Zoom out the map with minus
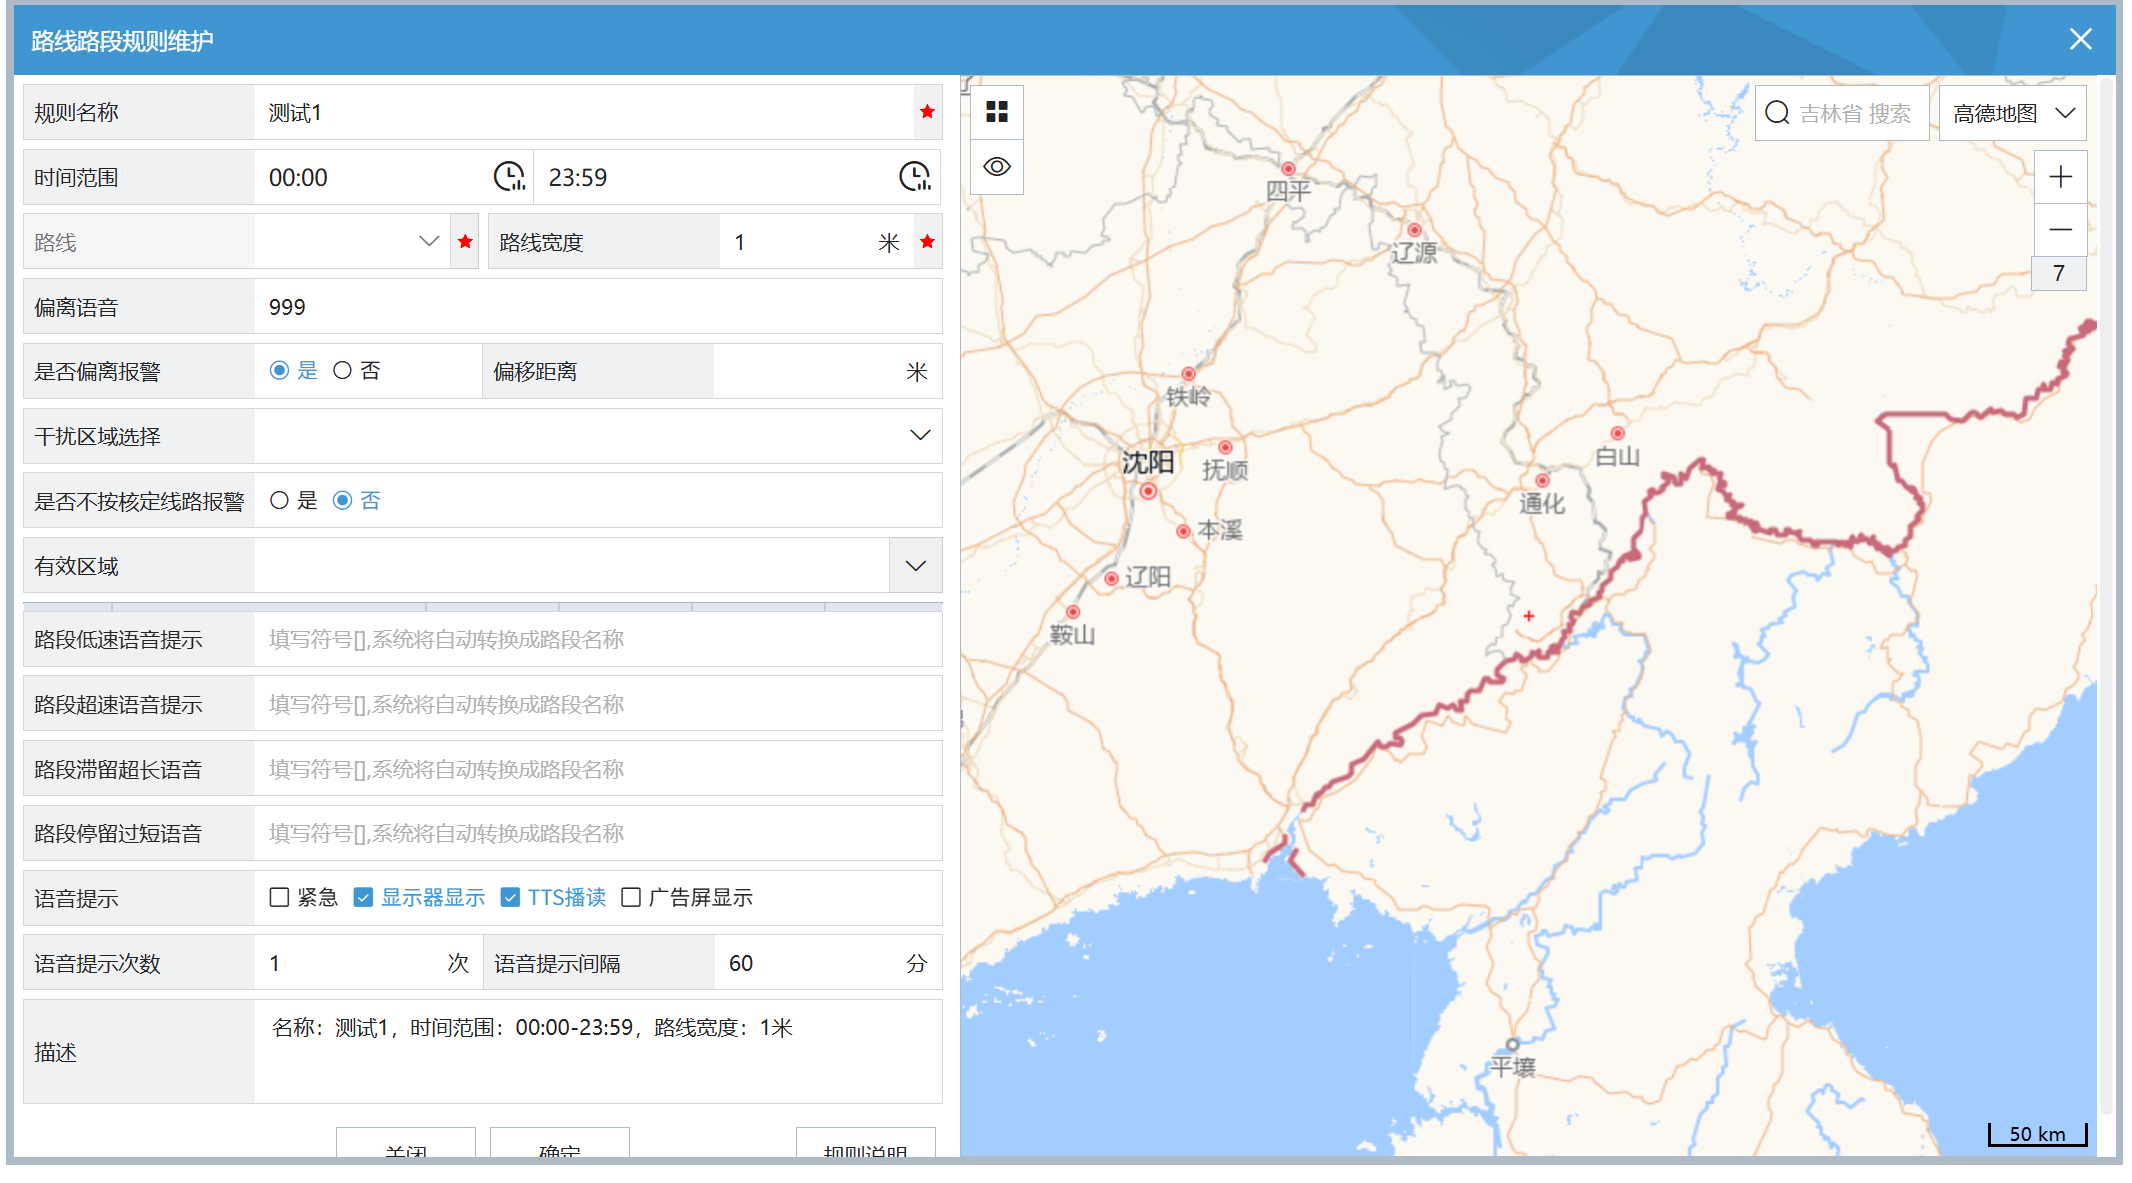This screenshot has width=2132, height=1183. pyautogui.click(x=2060, y=229)
